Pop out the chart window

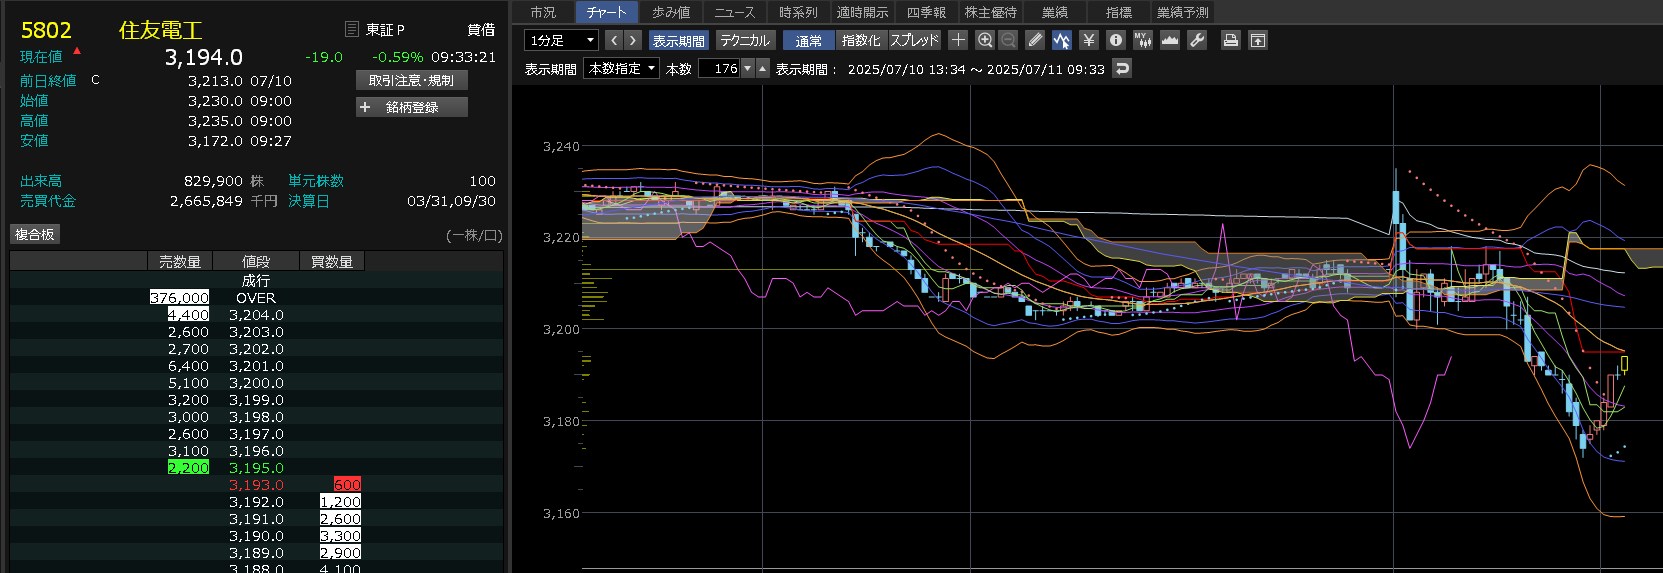[x=1258, y=40]
